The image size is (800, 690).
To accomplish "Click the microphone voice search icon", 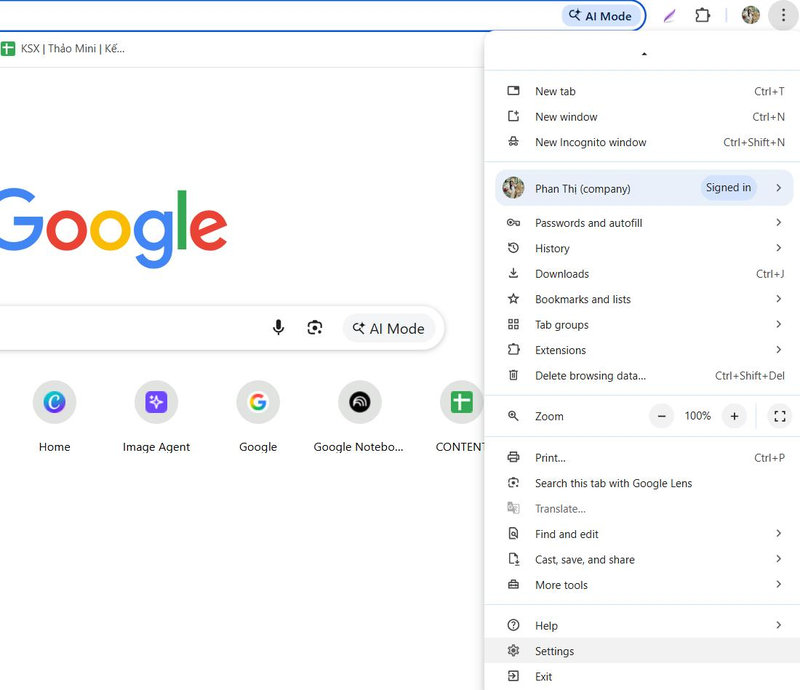I will tap(278, 328).
